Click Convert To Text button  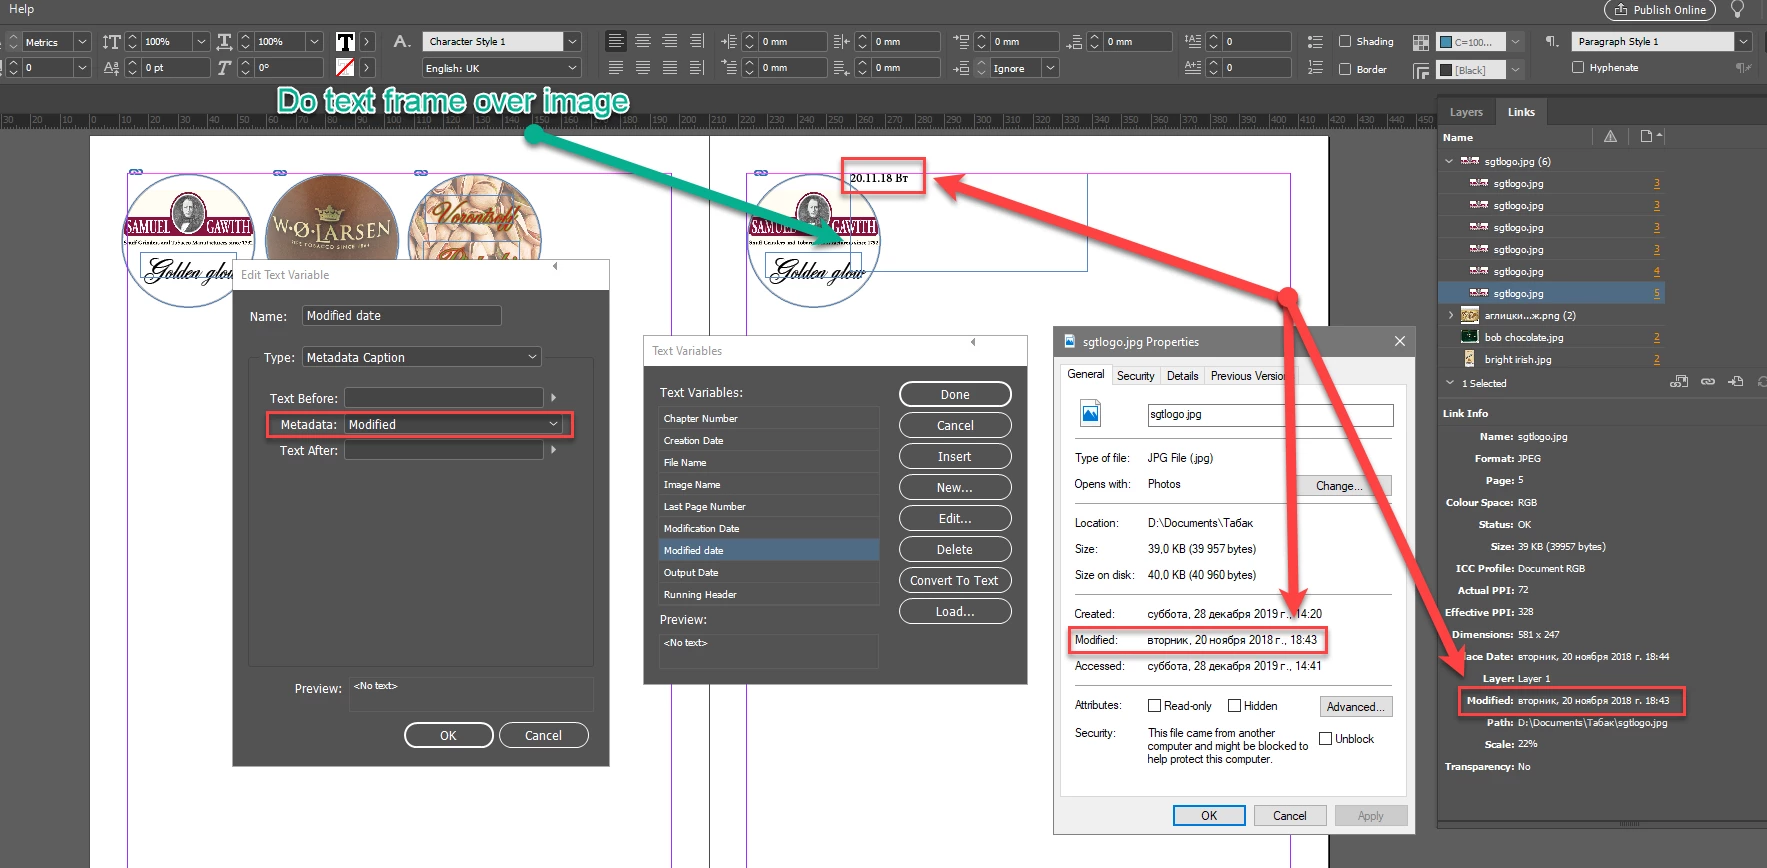click(955, 580)
